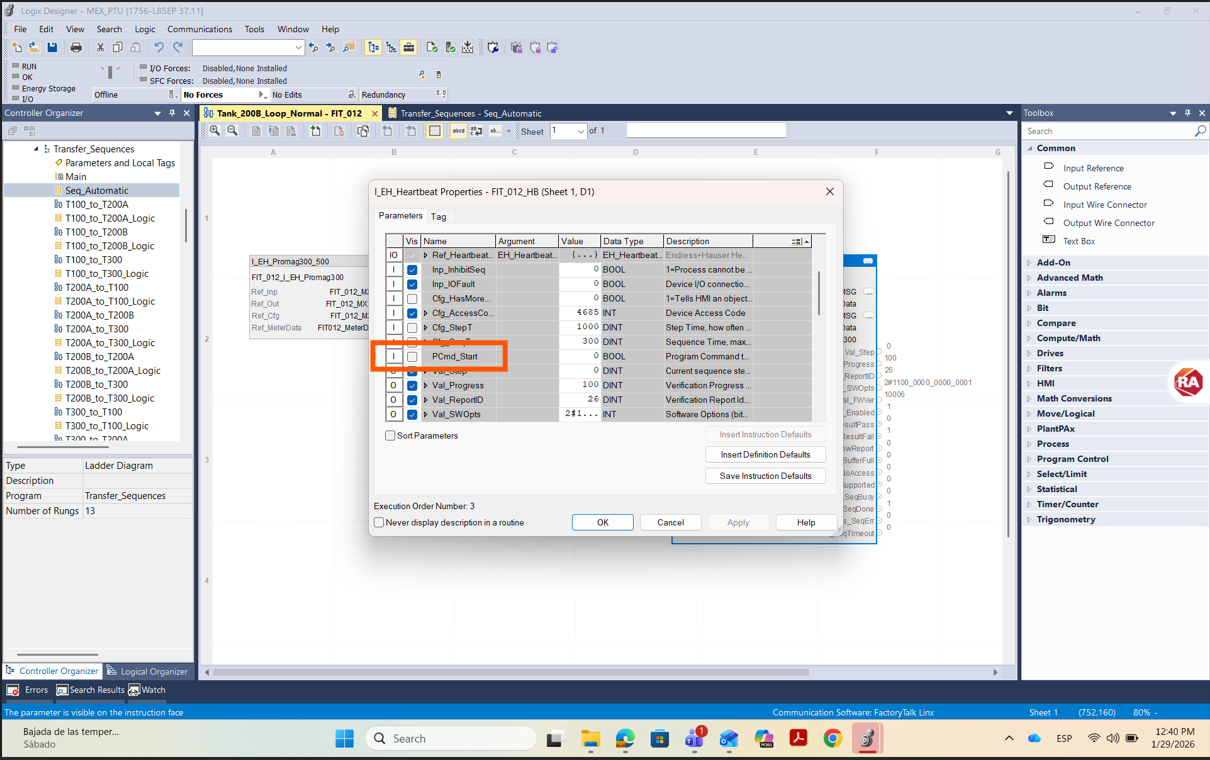This screenshot has height=760, width=1210.
Task: Check visibility for Cfg_HasMore parameter
Action: 412,299
